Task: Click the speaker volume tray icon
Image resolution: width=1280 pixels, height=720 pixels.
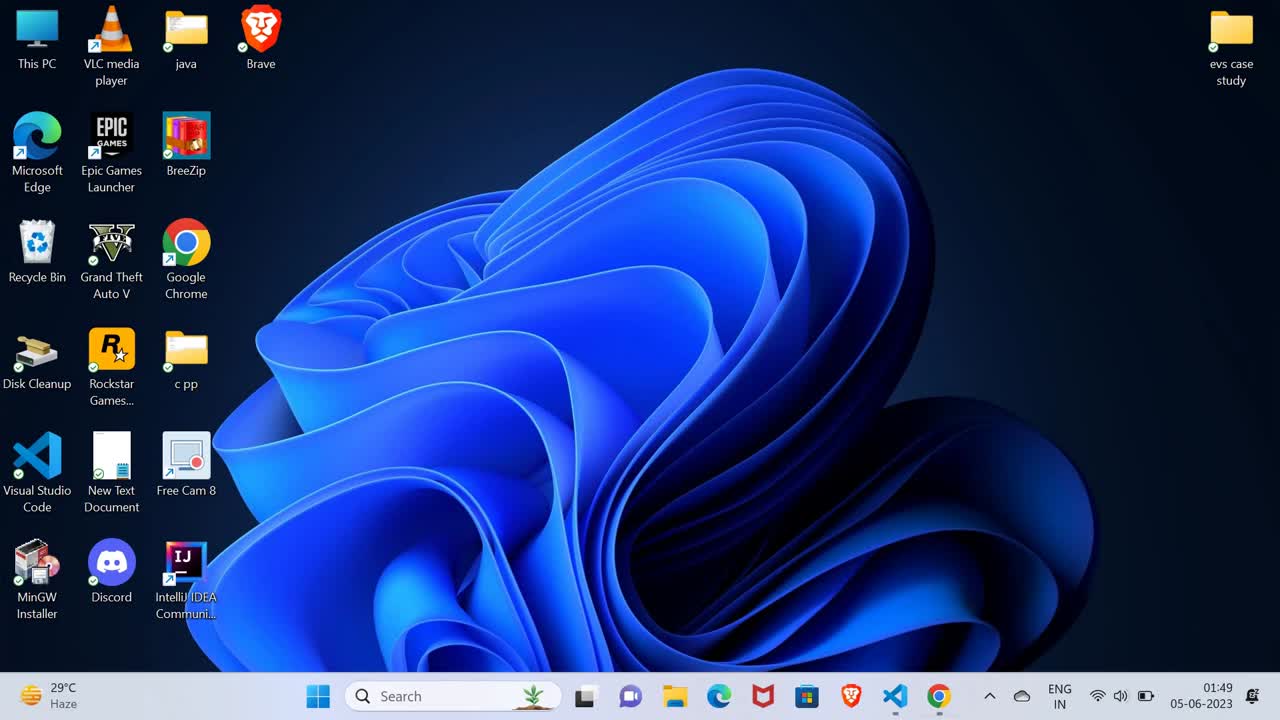Action: (x=1121, y=696)
